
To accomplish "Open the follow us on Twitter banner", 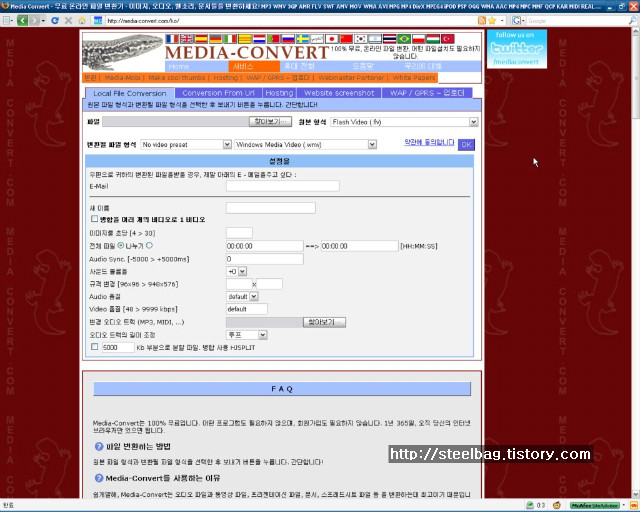I will (x=516, y=49).
